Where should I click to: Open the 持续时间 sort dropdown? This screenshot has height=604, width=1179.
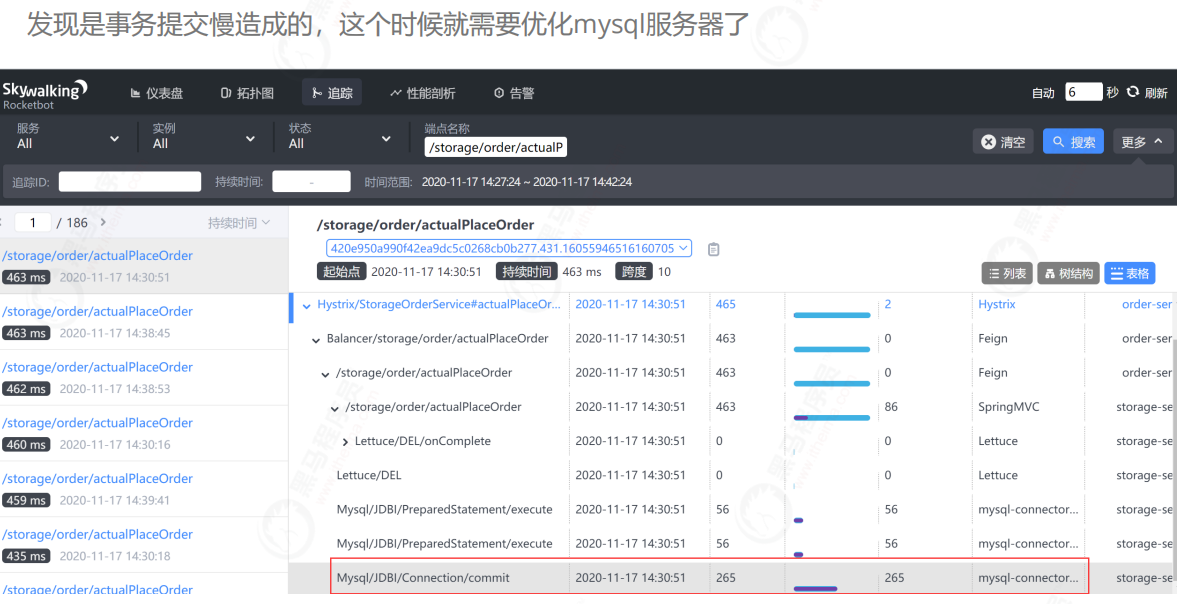click(238, 223)
